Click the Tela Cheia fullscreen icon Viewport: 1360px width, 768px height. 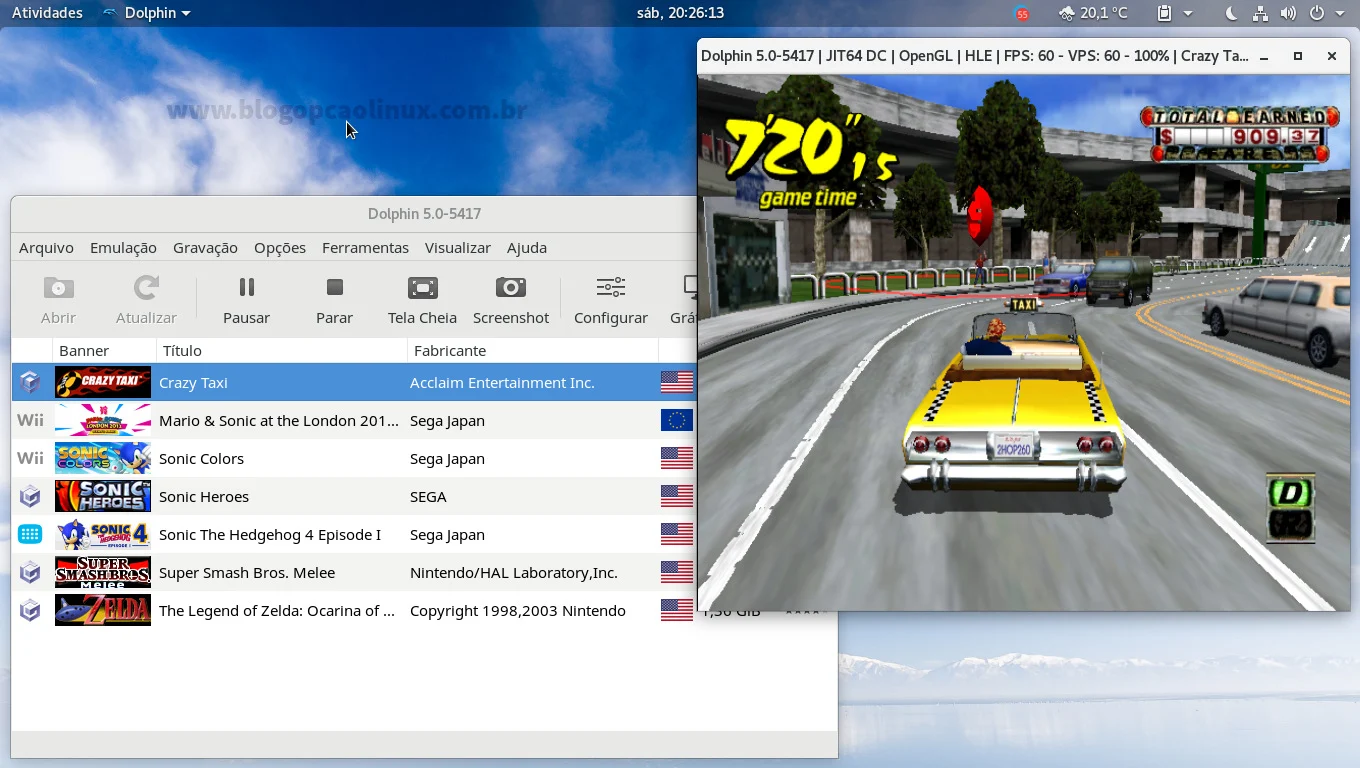(x=422, y=288)
